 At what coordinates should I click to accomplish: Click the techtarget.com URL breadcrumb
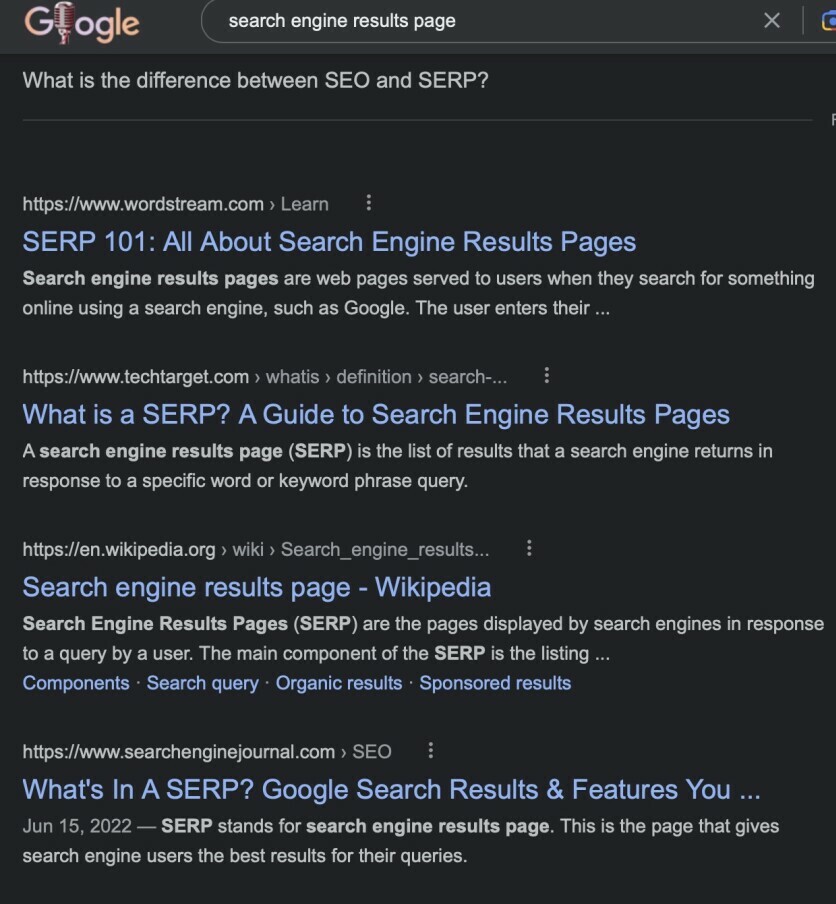pos(264,377)
